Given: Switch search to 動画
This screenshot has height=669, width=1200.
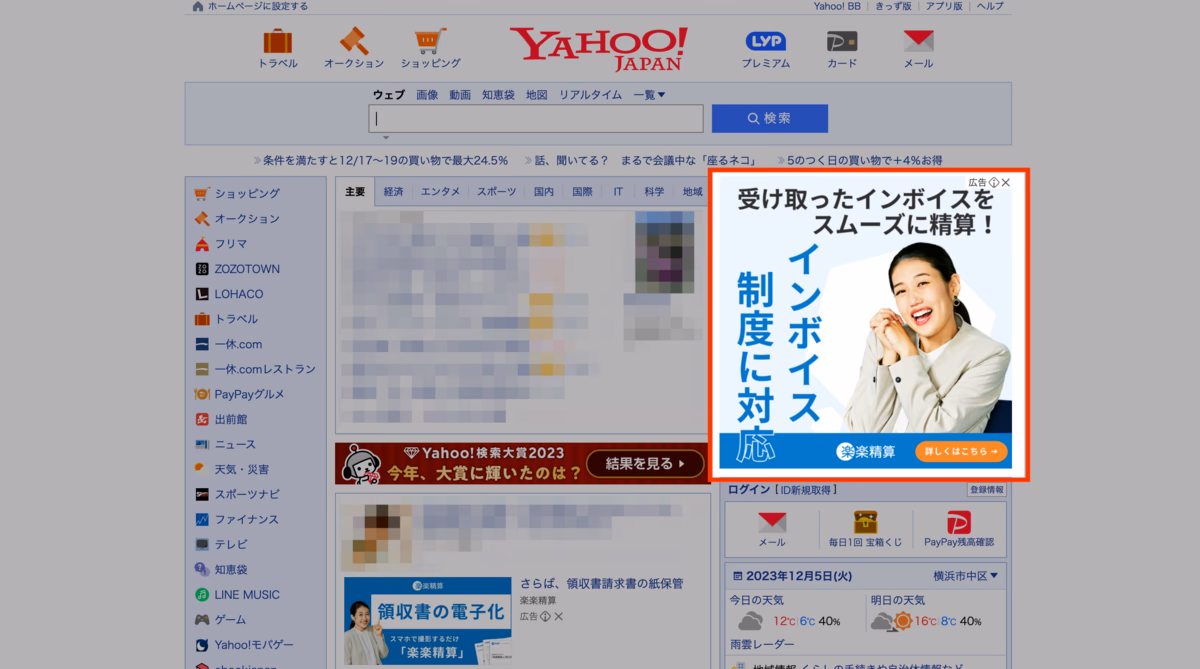Looking at the screenshot, I should point(460,95).
